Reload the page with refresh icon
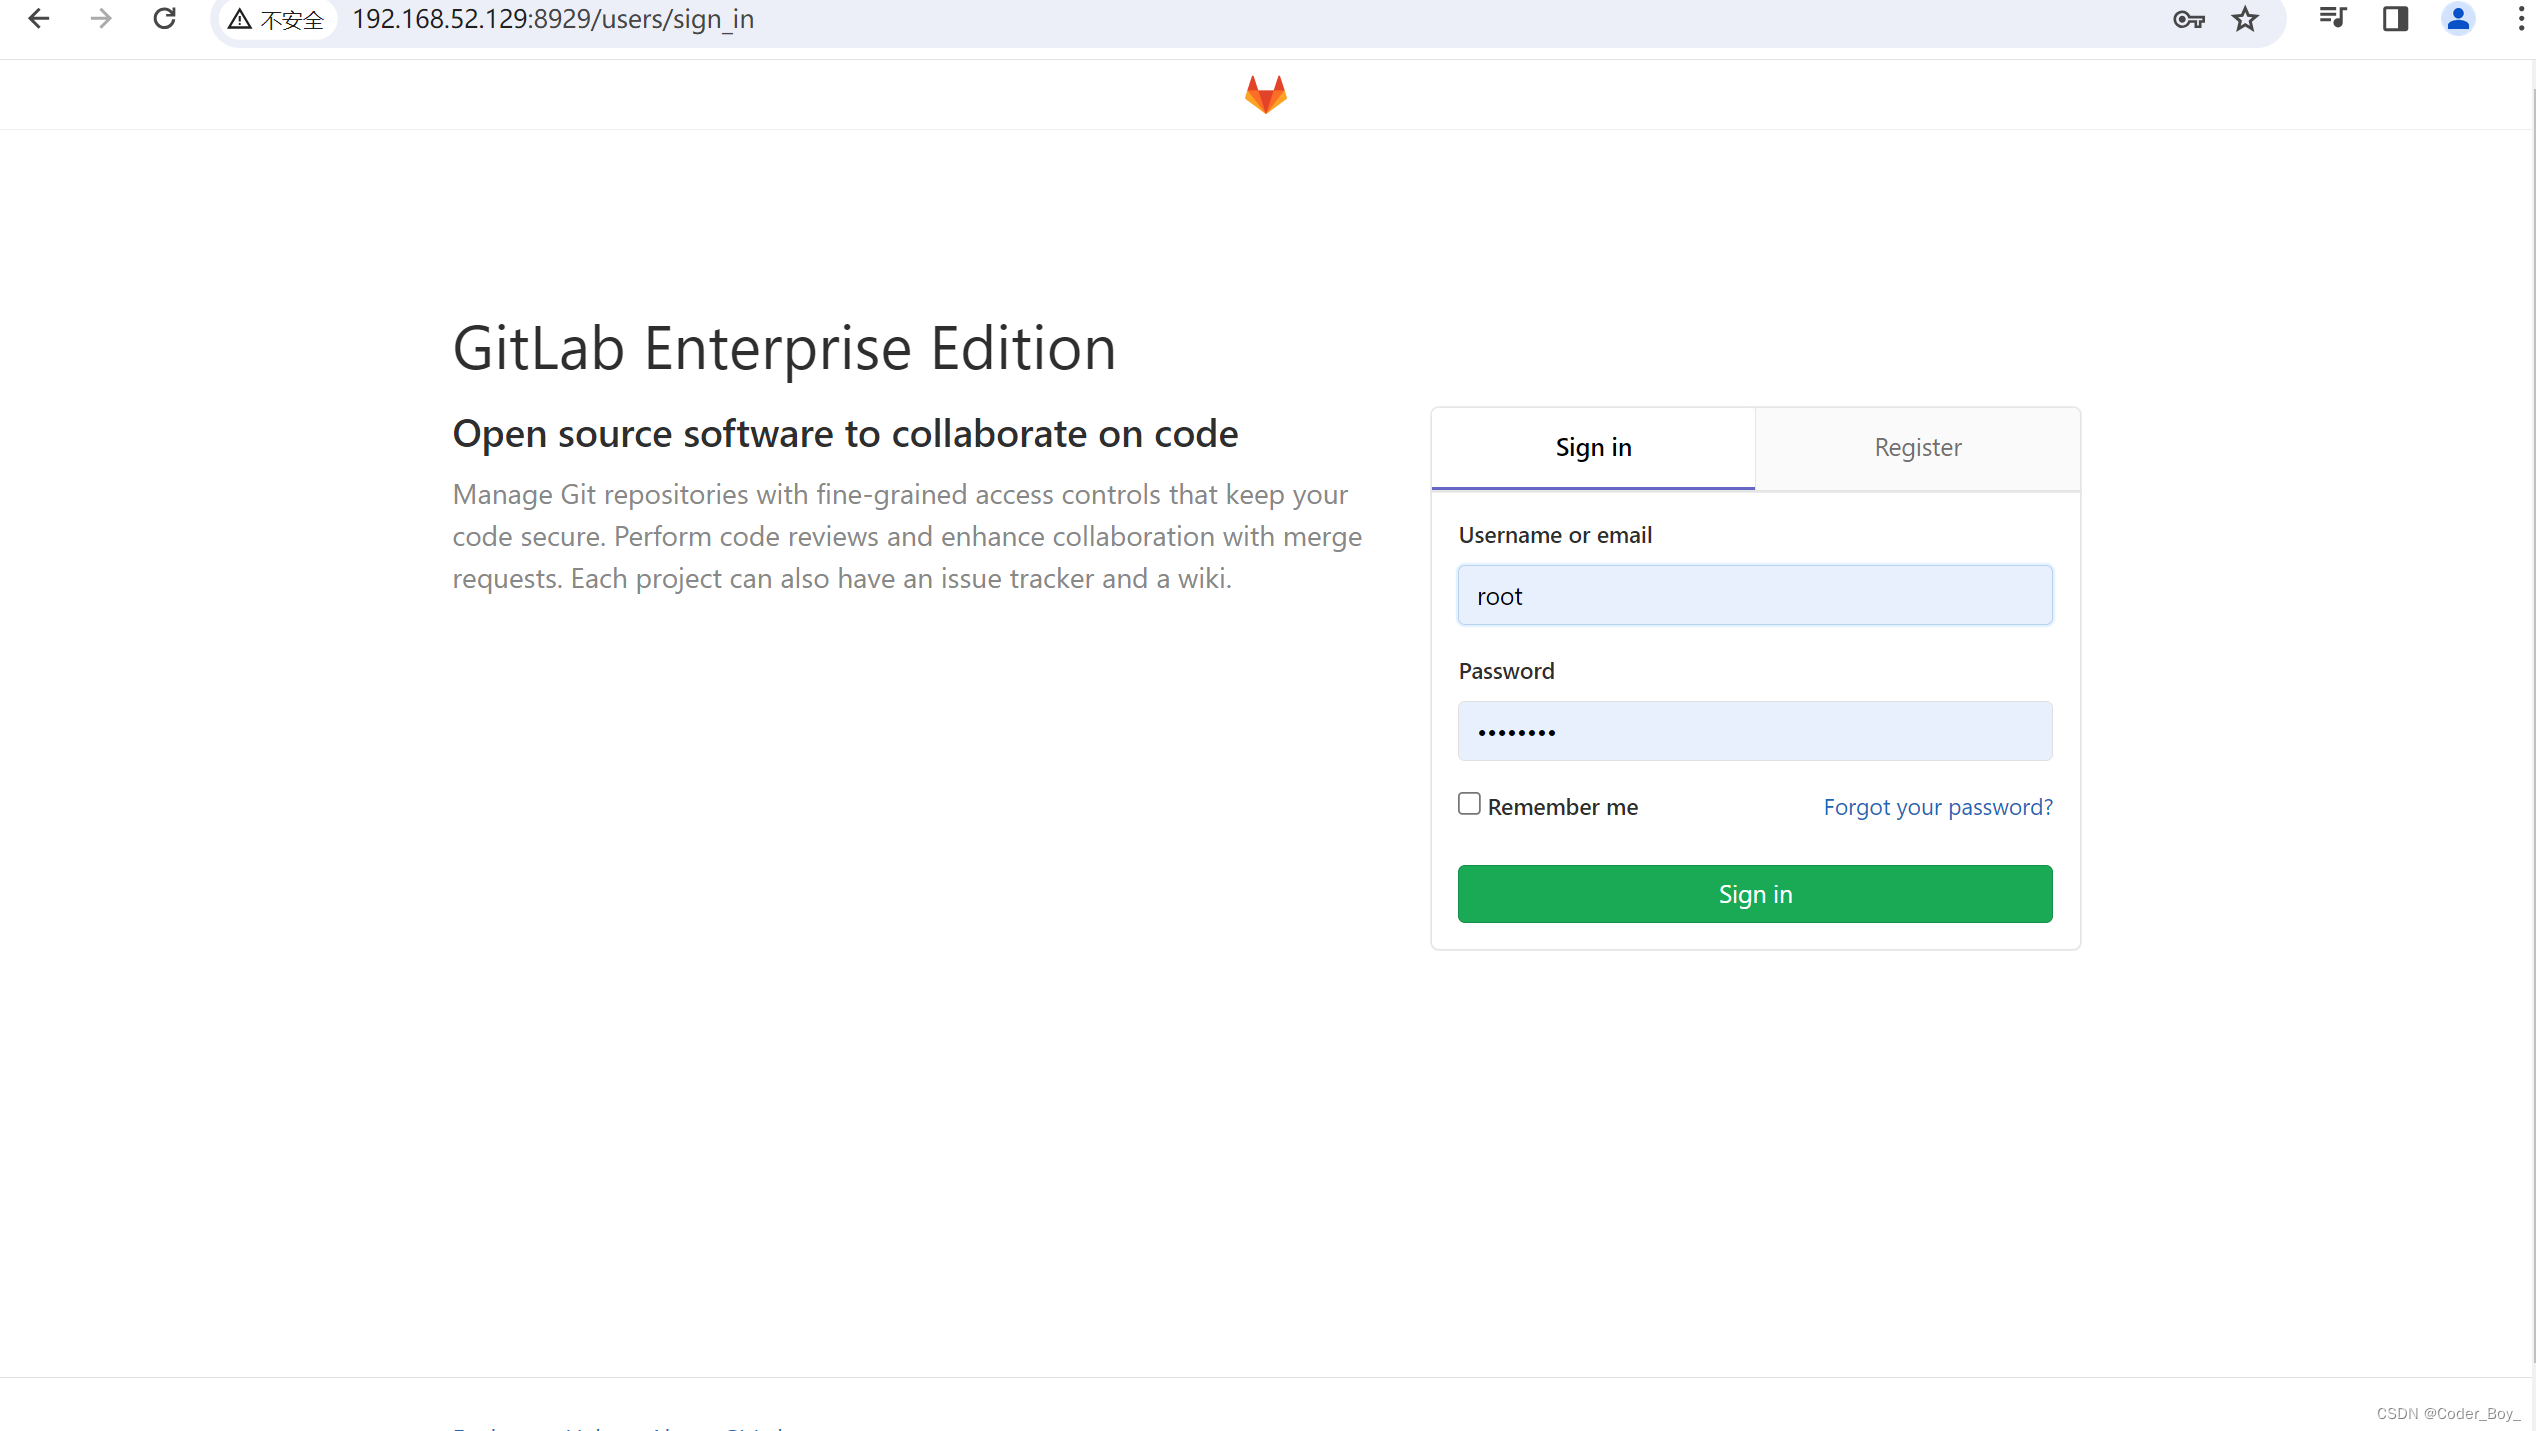Screen dimensions: 2536x1431 165,19
